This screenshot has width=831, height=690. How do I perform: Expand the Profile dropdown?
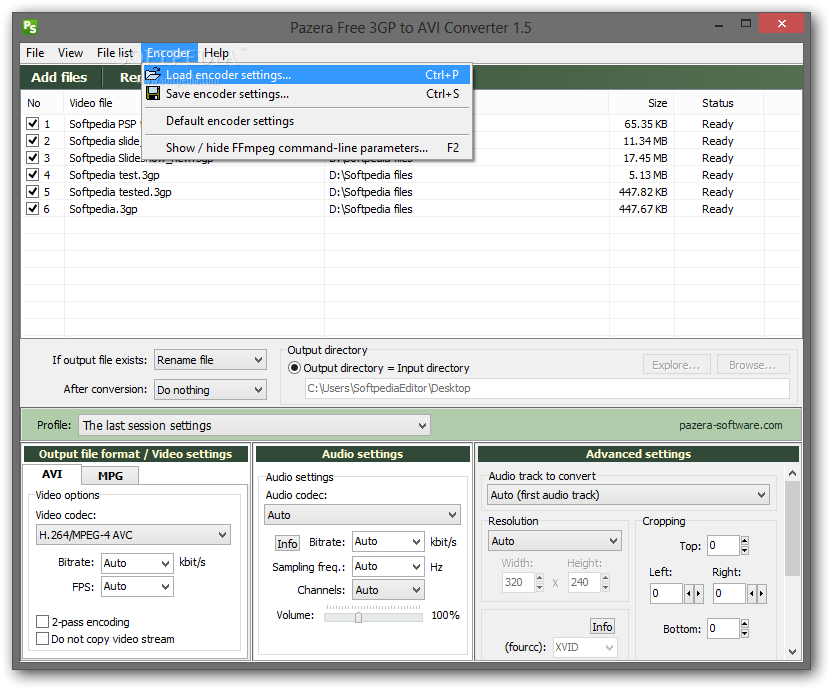[x=254, y=425]
